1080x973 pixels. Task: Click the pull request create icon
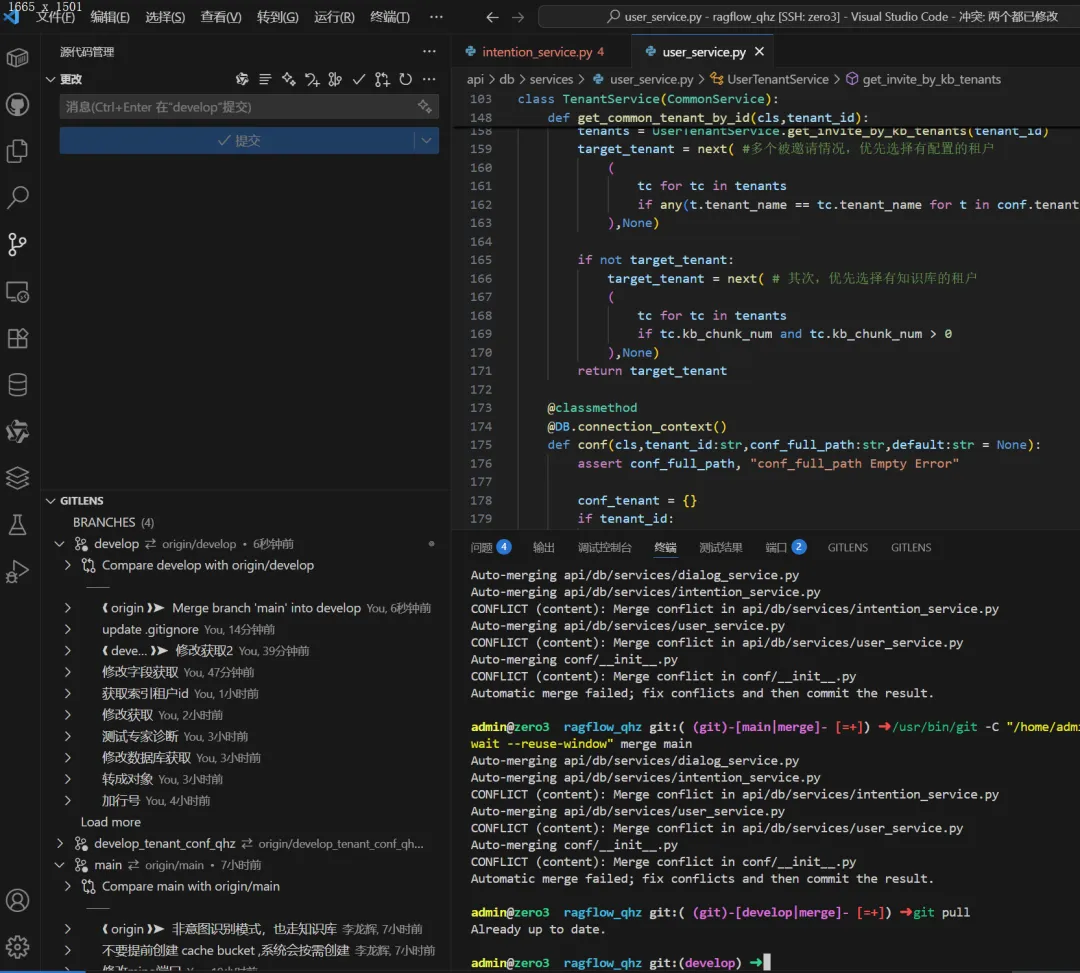coord(382,79)
